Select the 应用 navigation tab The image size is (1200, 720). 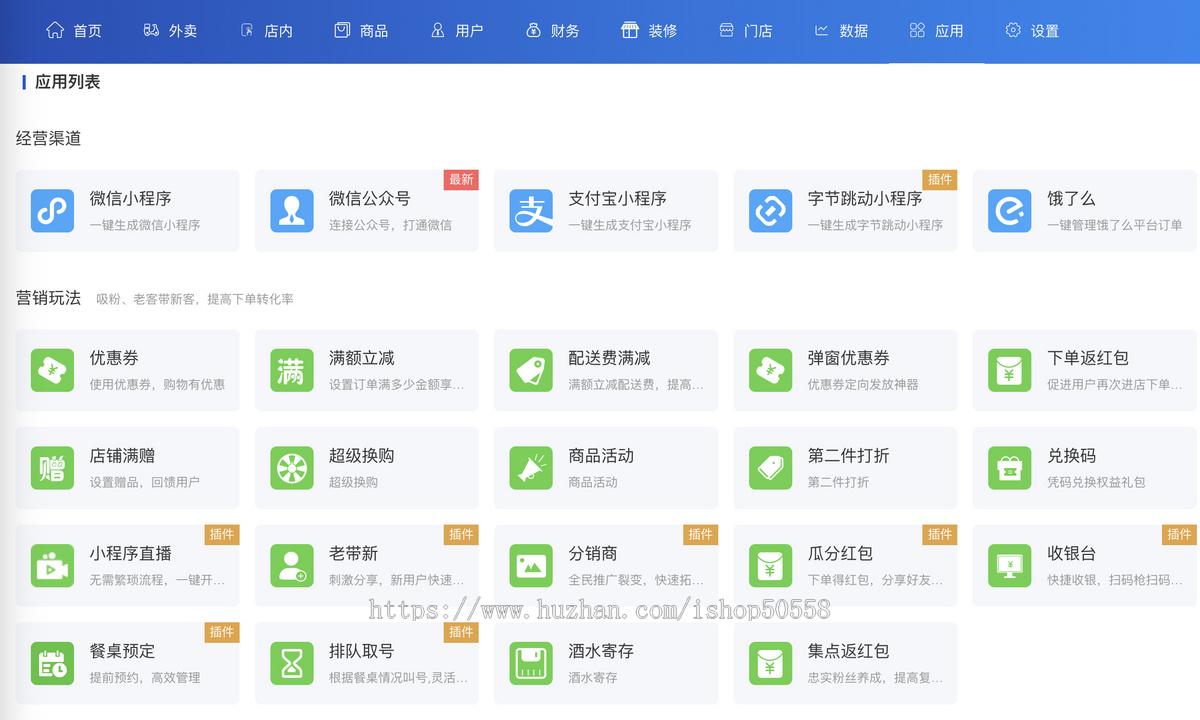pos(937,31)
